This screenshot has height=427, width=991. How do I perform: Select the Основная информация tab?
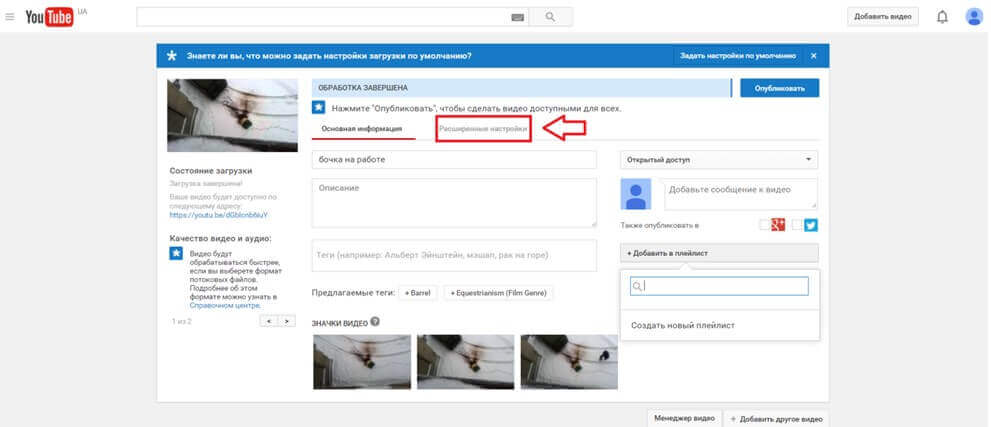click(362, 129)
